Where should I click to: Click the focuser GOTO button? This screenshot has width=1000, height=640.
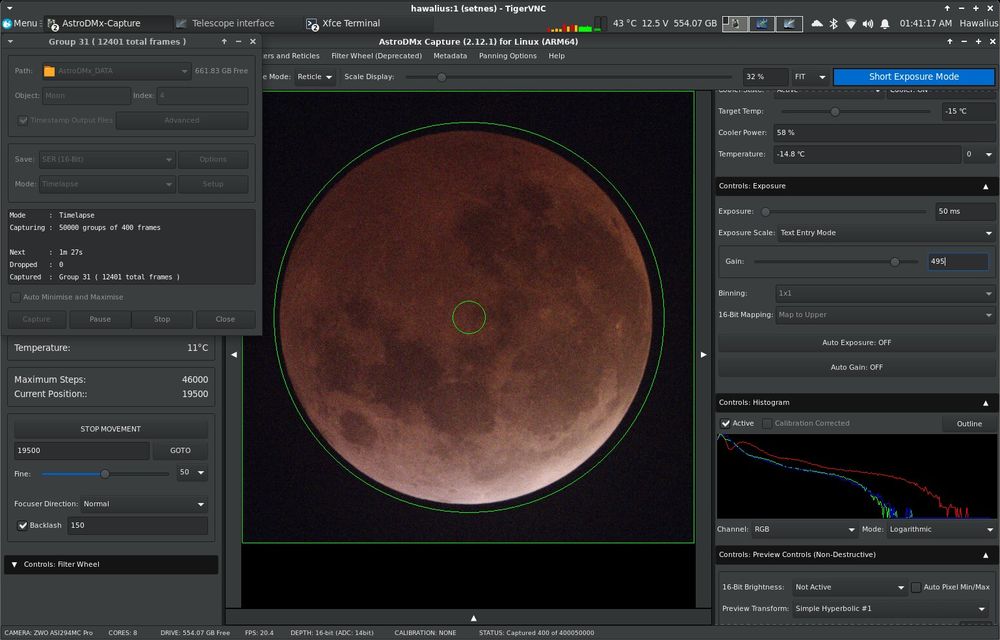[180, 451]
